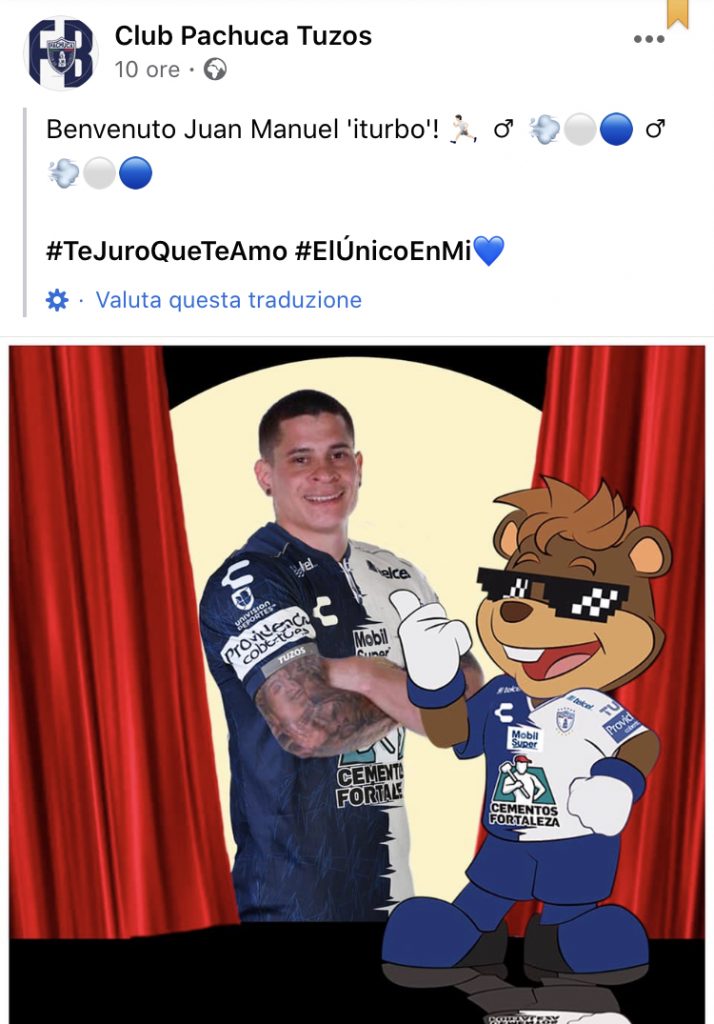Select the 'Benvenuto Juan Manuel' post text
Viewport: 714px width, 1024px height.
tap(242, 129)
